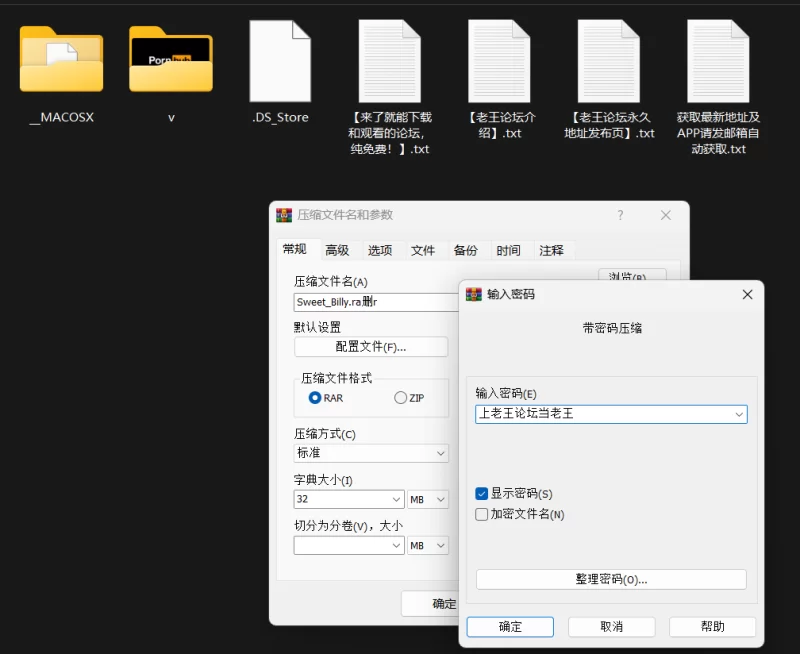Click the WinRAR icon in 输入密码 title bar

click(x=474, y=294)
